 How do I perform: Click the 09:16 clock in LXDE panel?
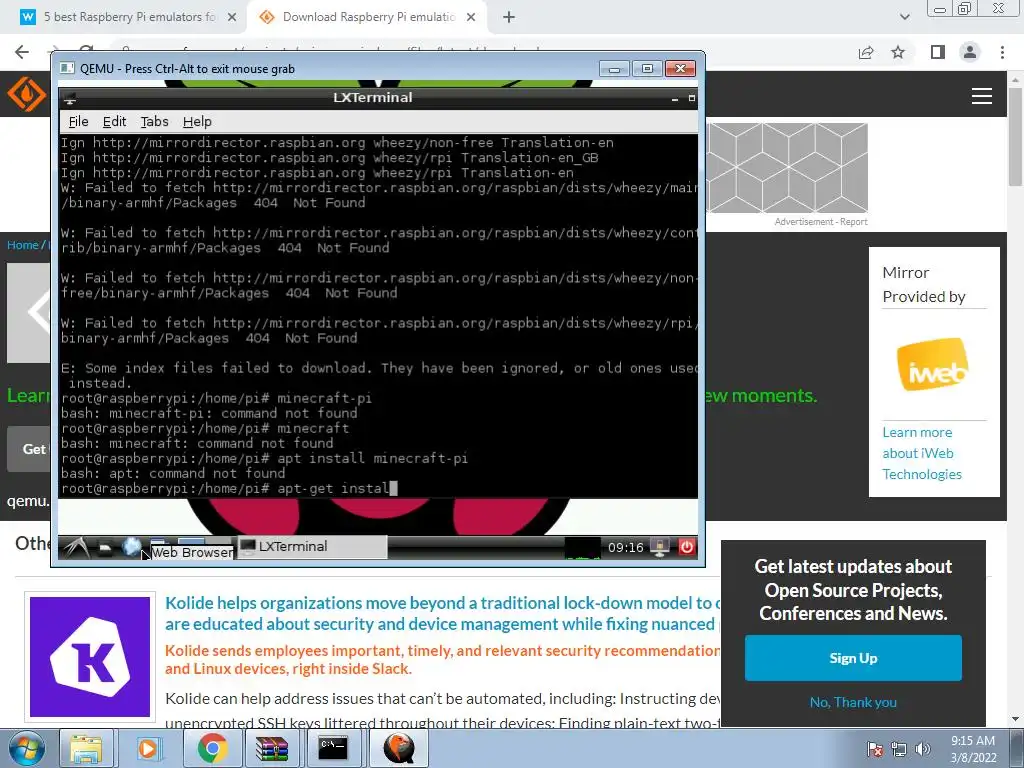coord(626,547)
